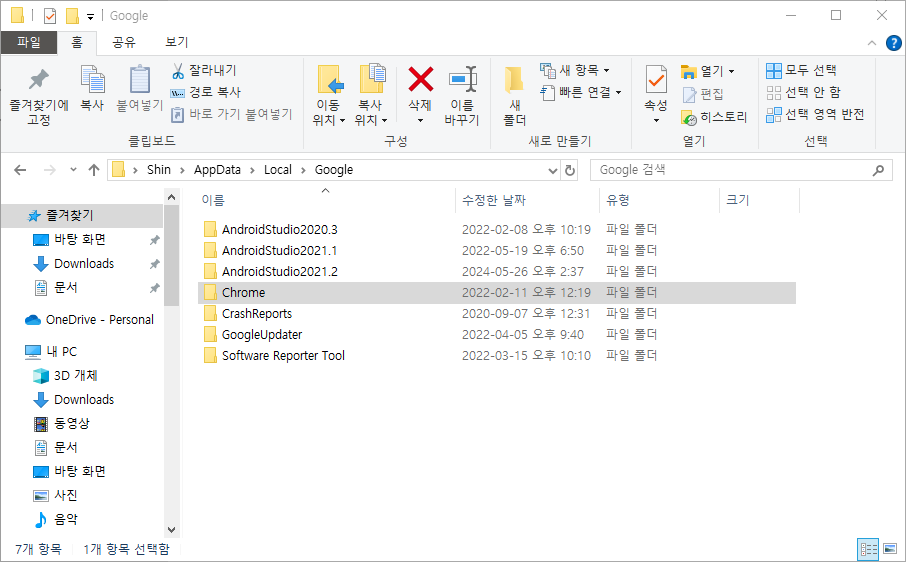Click the red X 삭제 icon
The width and height of the screenshot is (906, 562).
(421, 80)
